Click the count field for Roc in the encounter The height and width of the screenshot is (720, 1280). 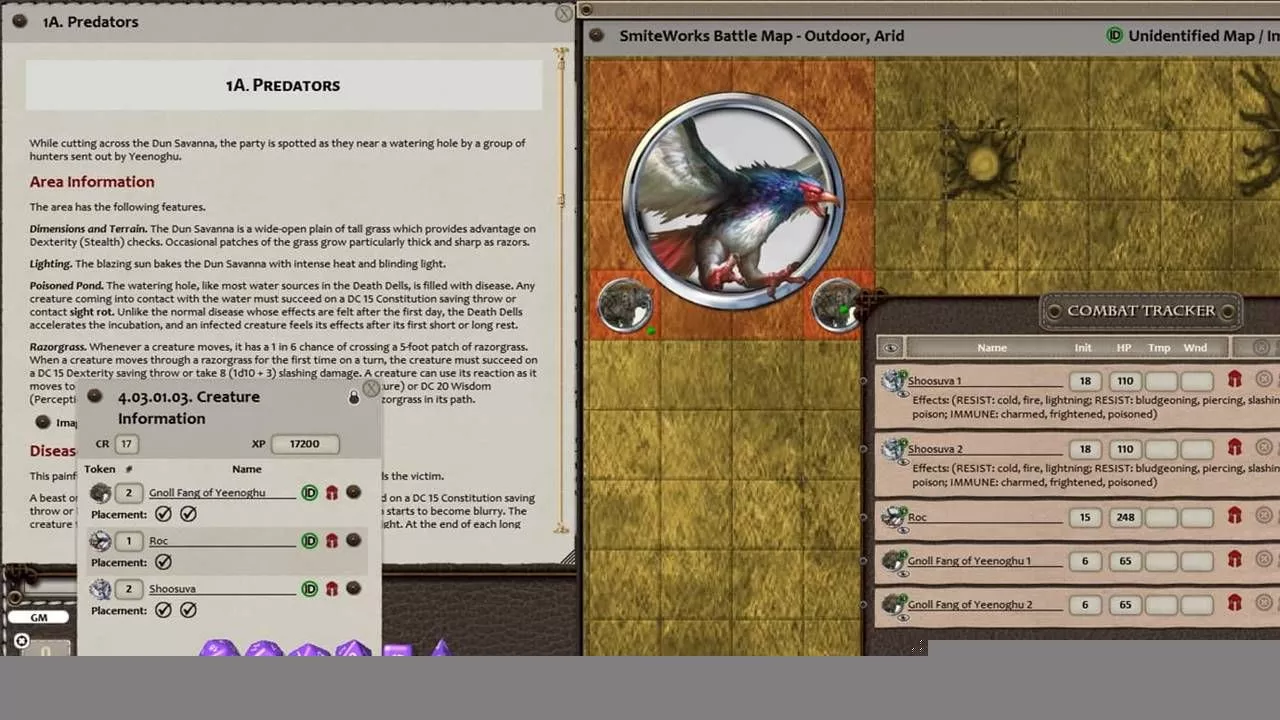click(x=128, y=541)
